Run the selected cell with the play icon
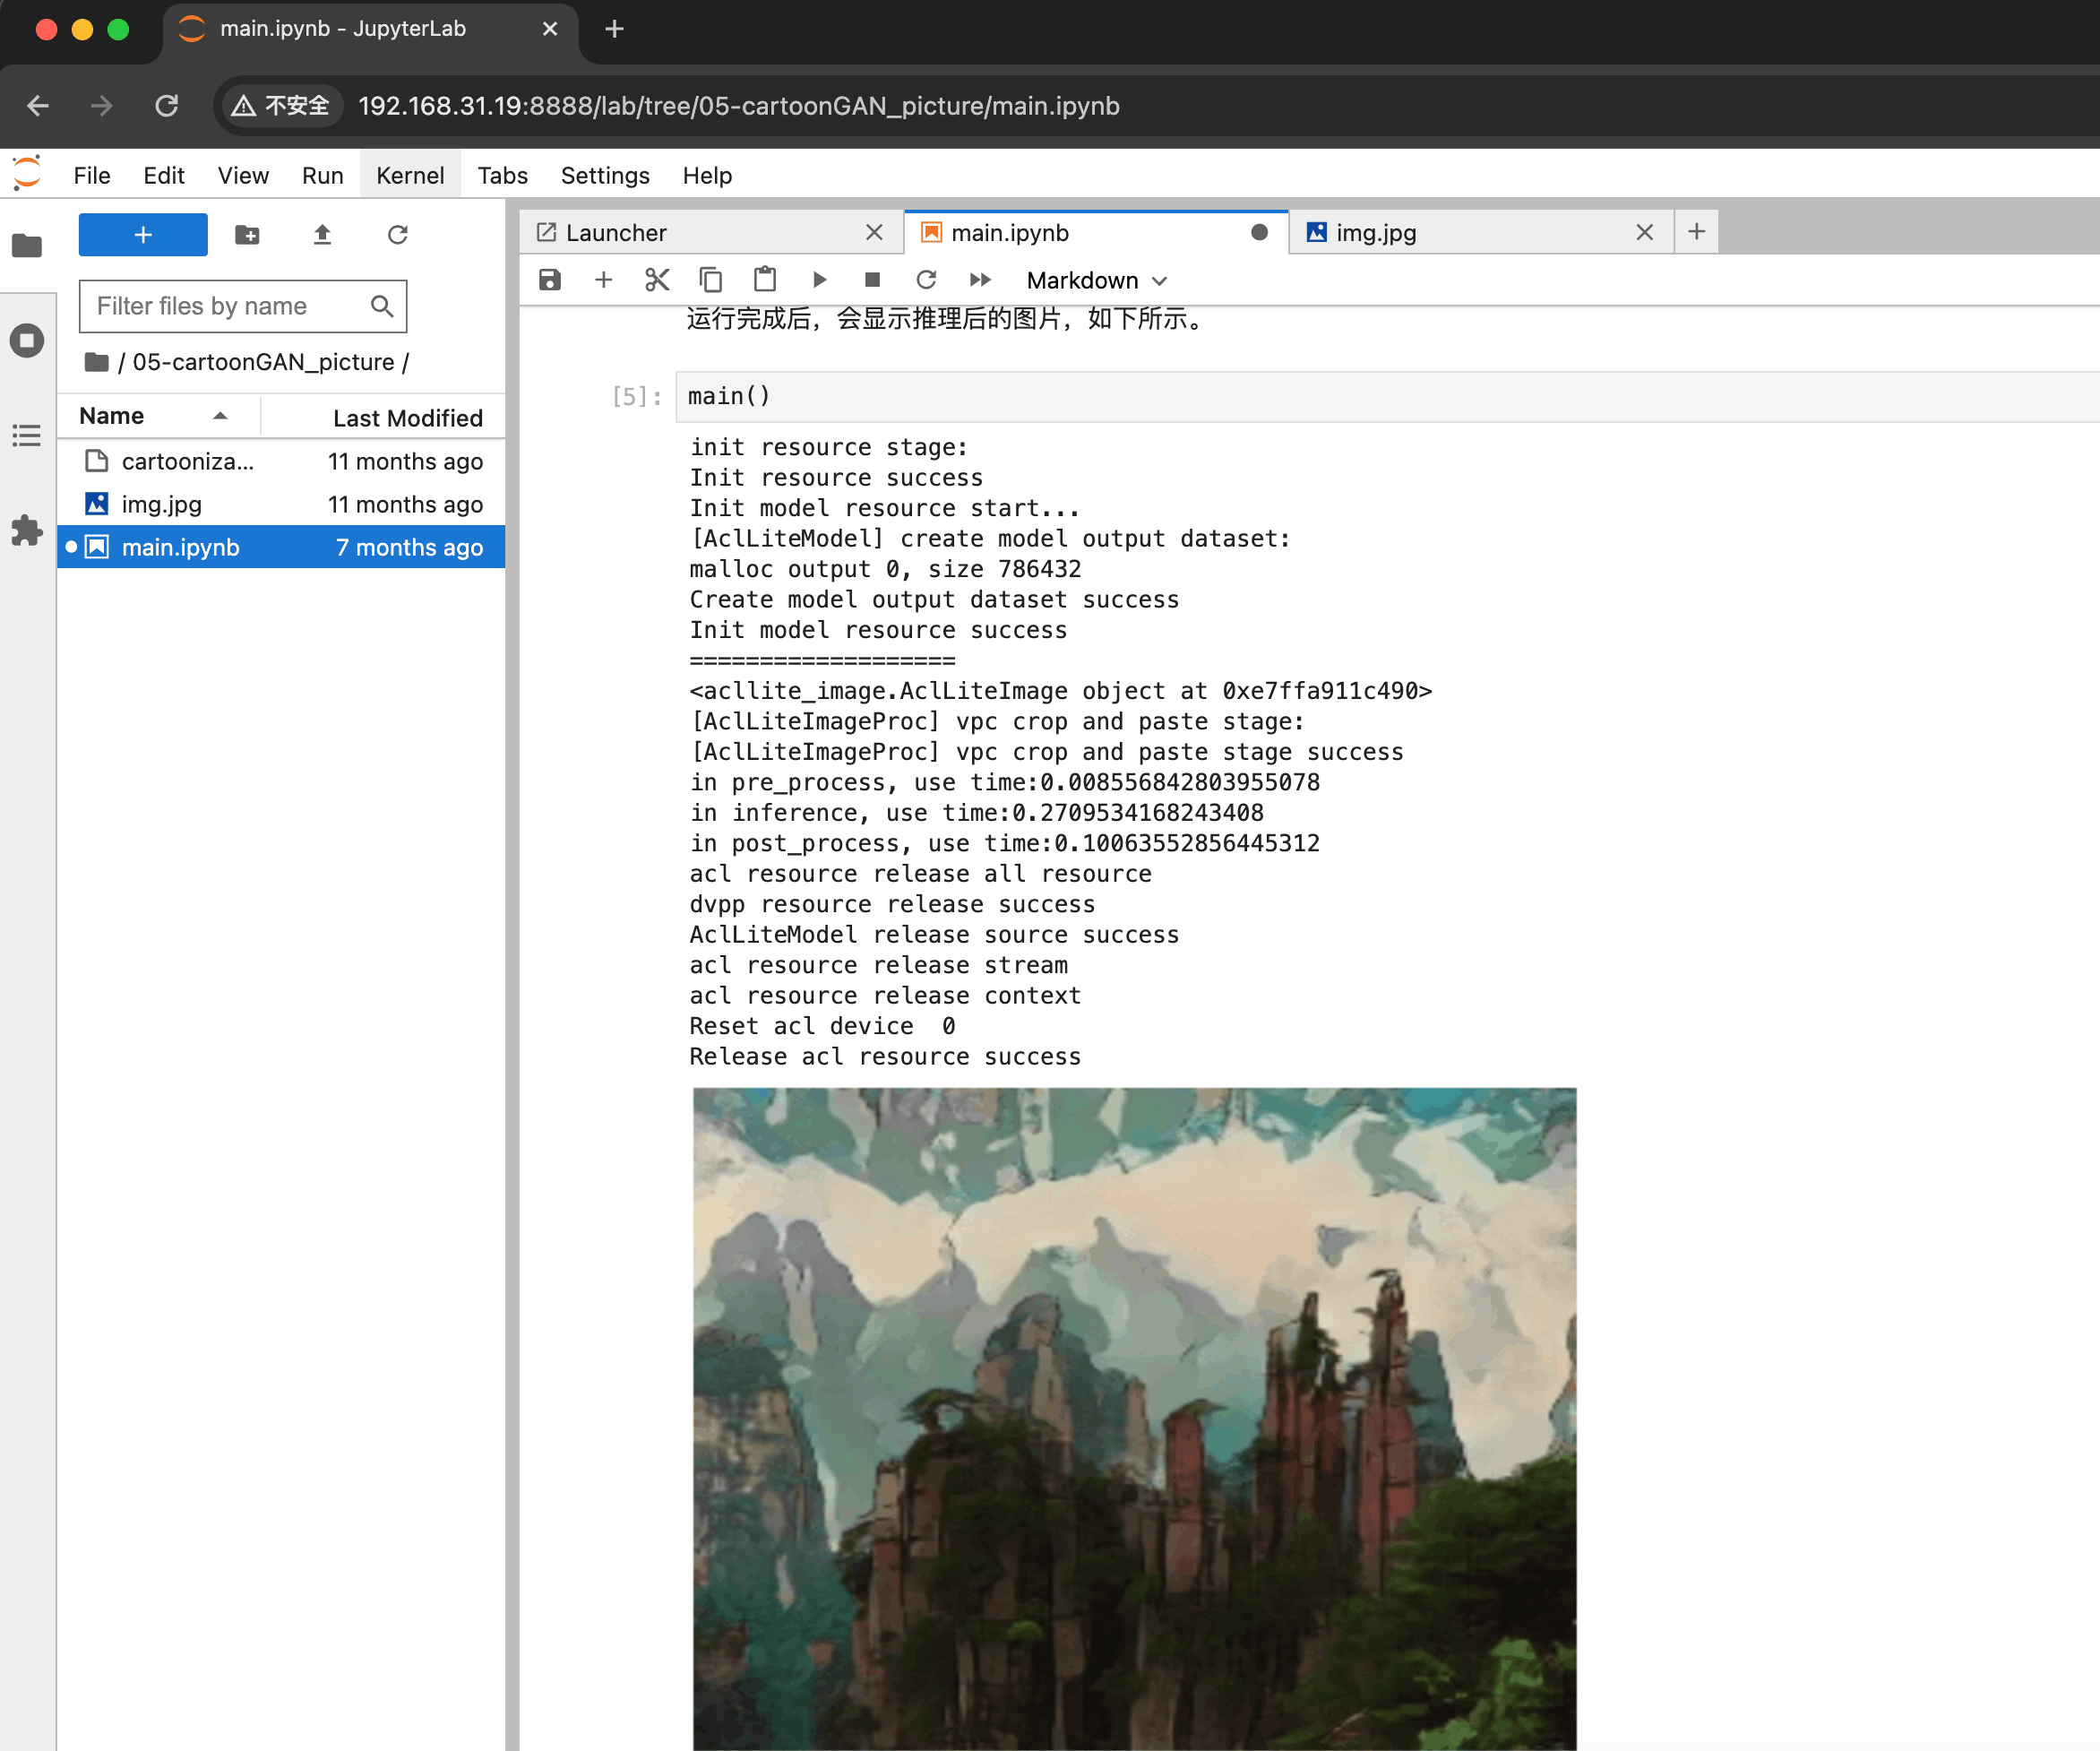Screen dimensions: 2100x1751 [x=819, y=280]
